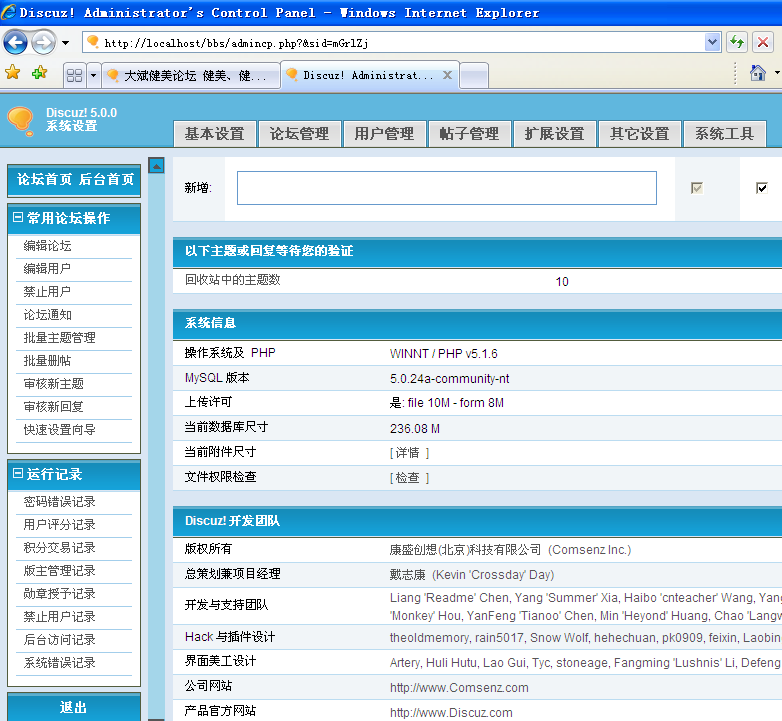Go to 后台首页 link
This screenshot has height=721, width=782.
106,179
